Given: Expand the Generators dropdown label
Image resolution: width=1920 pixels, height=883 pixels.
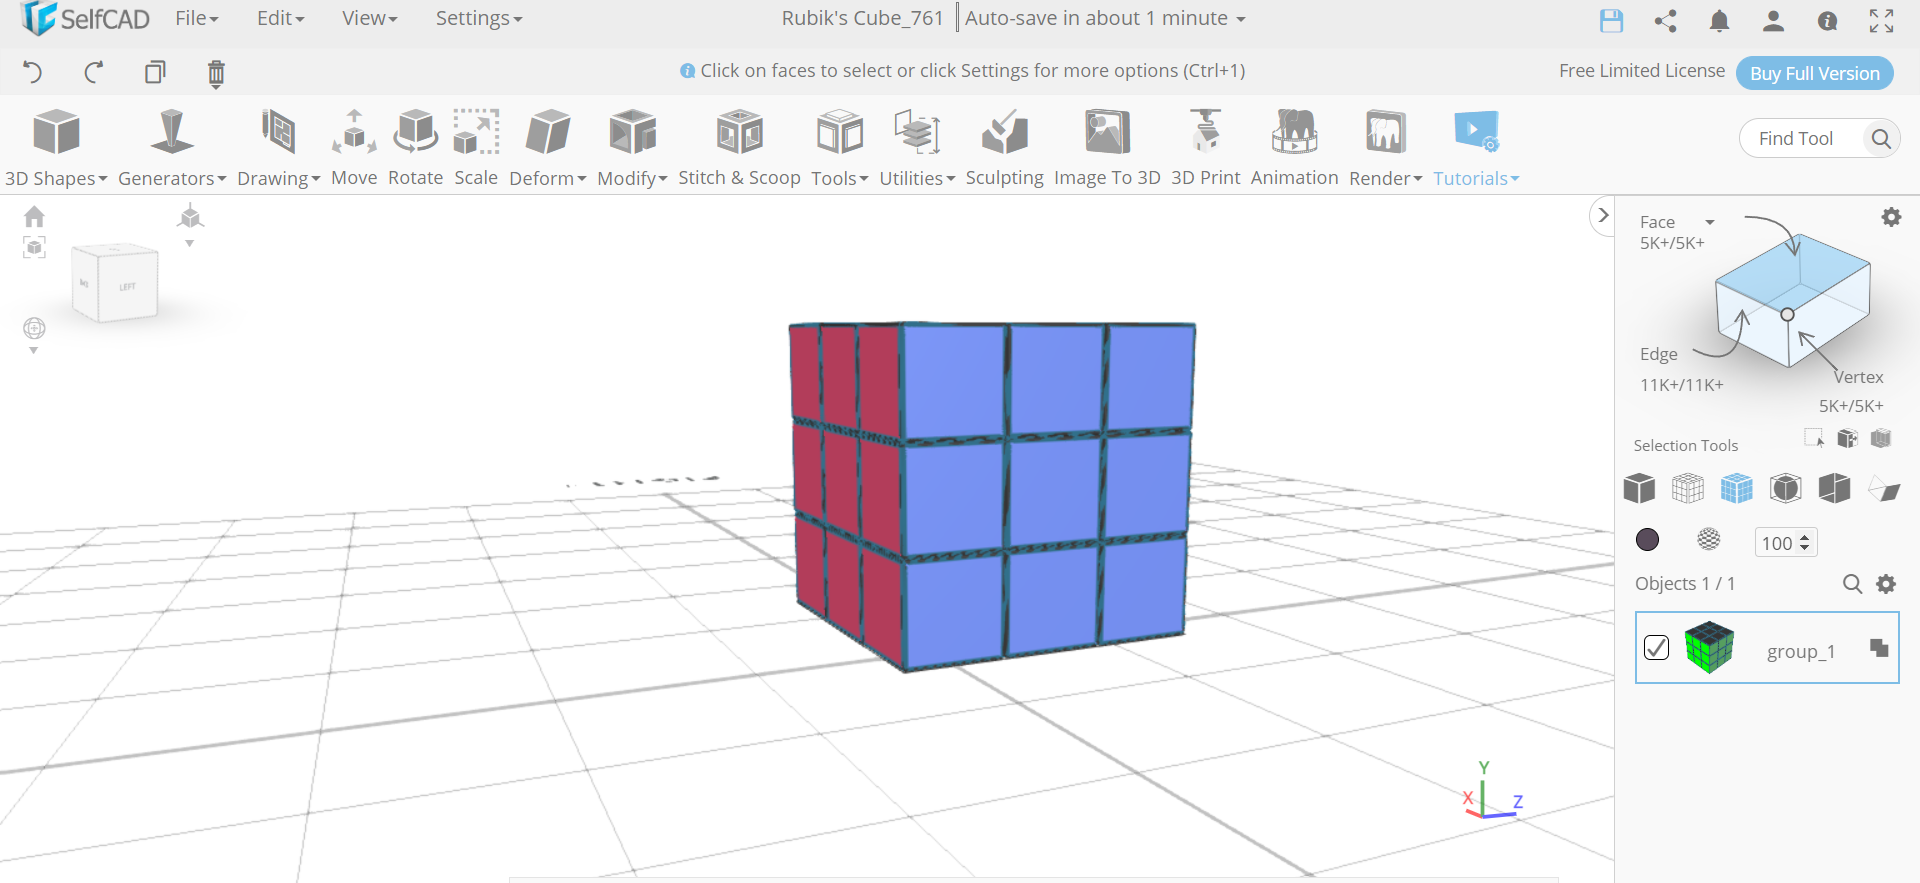Looking at the screenshot, I should click(x=172, y=178).
